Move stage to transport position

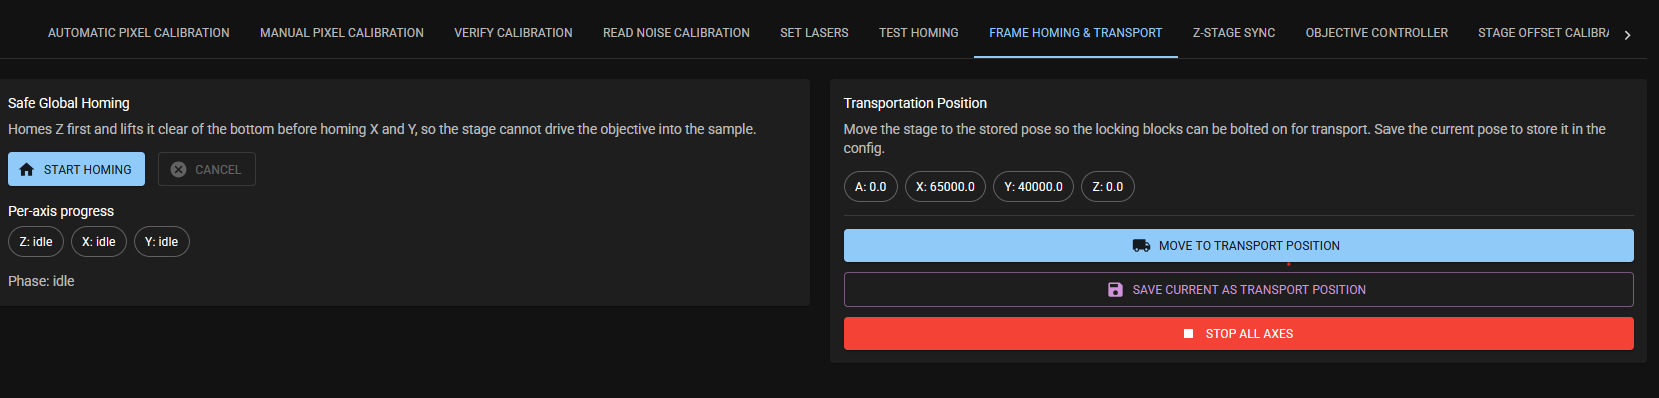click(1238, 245)
